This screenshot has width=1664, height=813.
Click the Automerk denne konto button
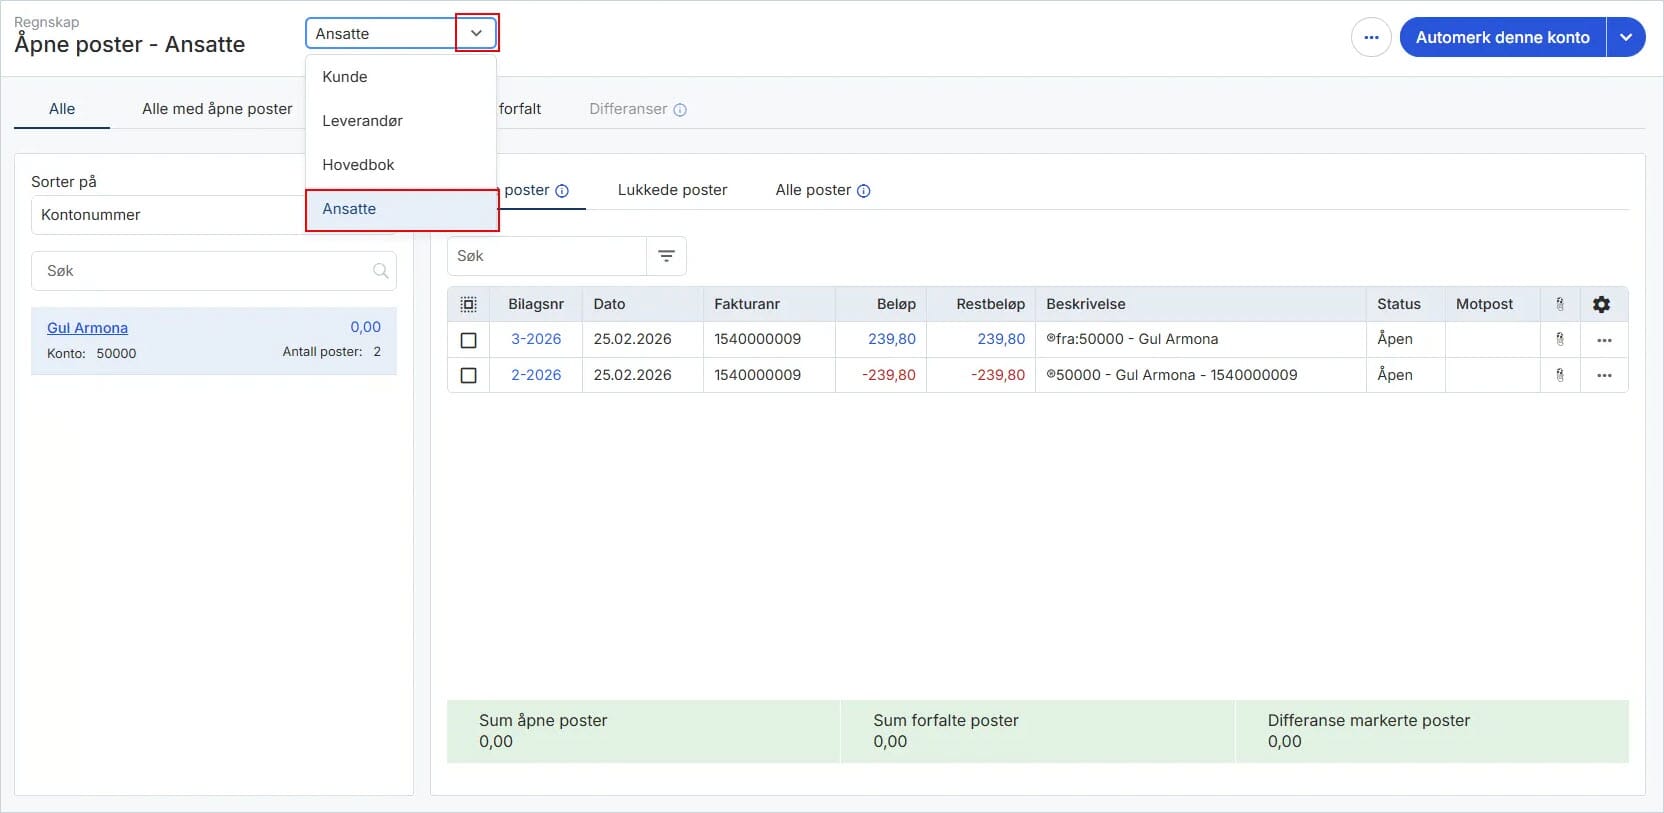[x=1502, y=37]
